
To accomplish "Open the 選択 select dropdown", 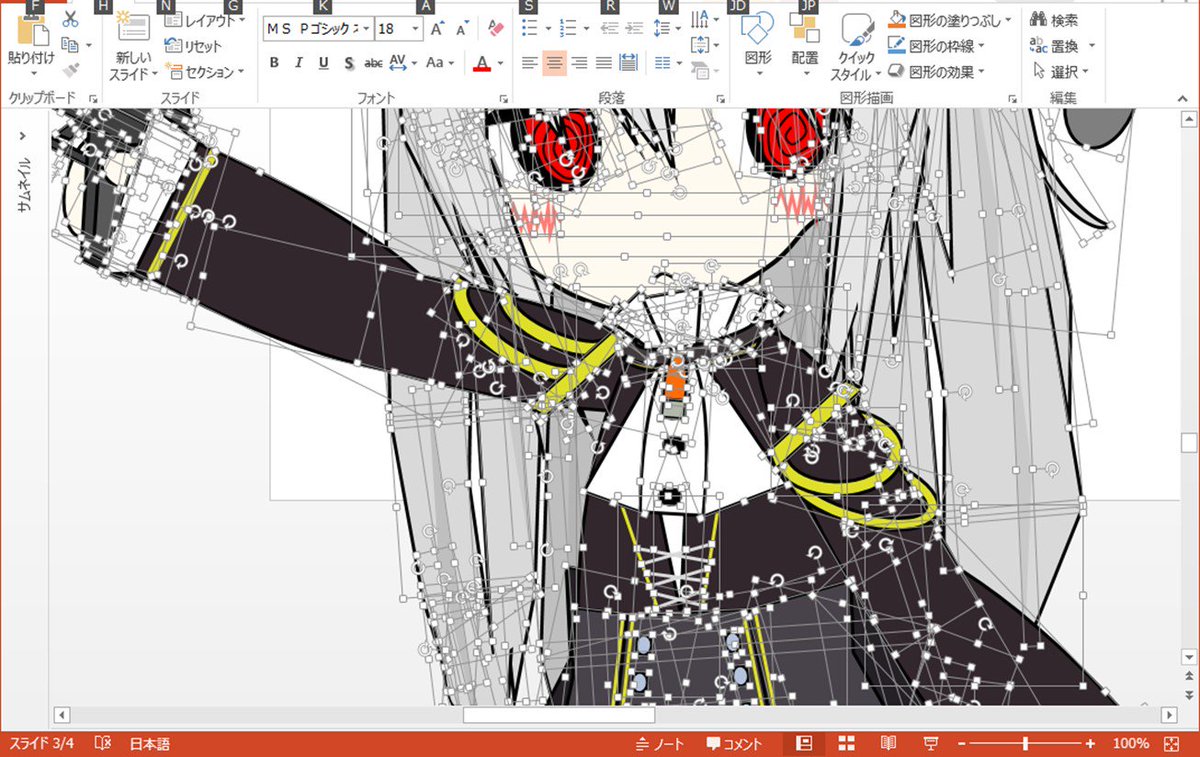I will coord(1062,72).
